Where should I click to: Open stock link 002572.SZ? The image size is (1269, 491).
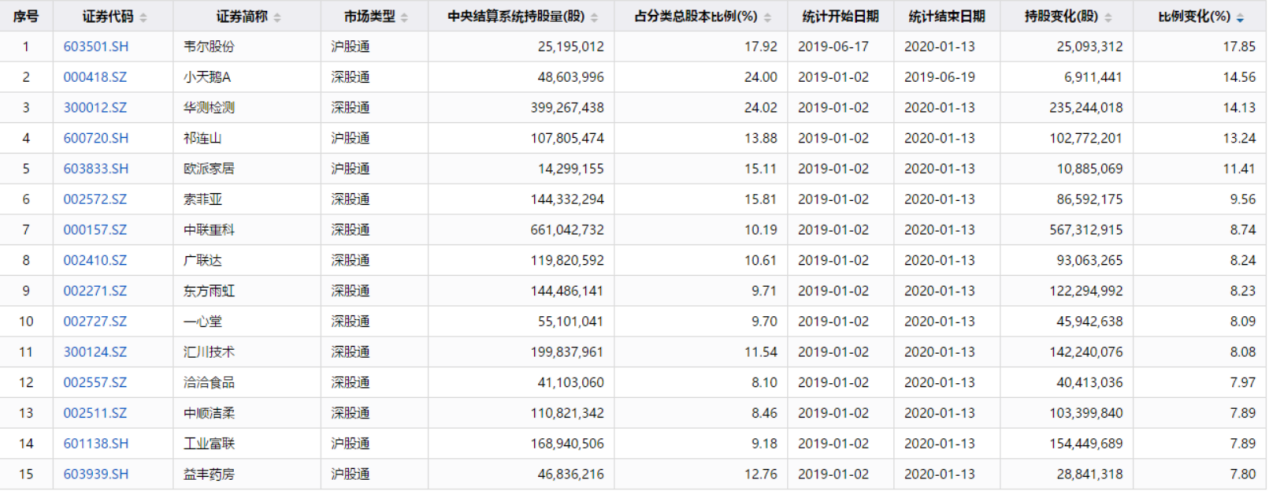95,199
